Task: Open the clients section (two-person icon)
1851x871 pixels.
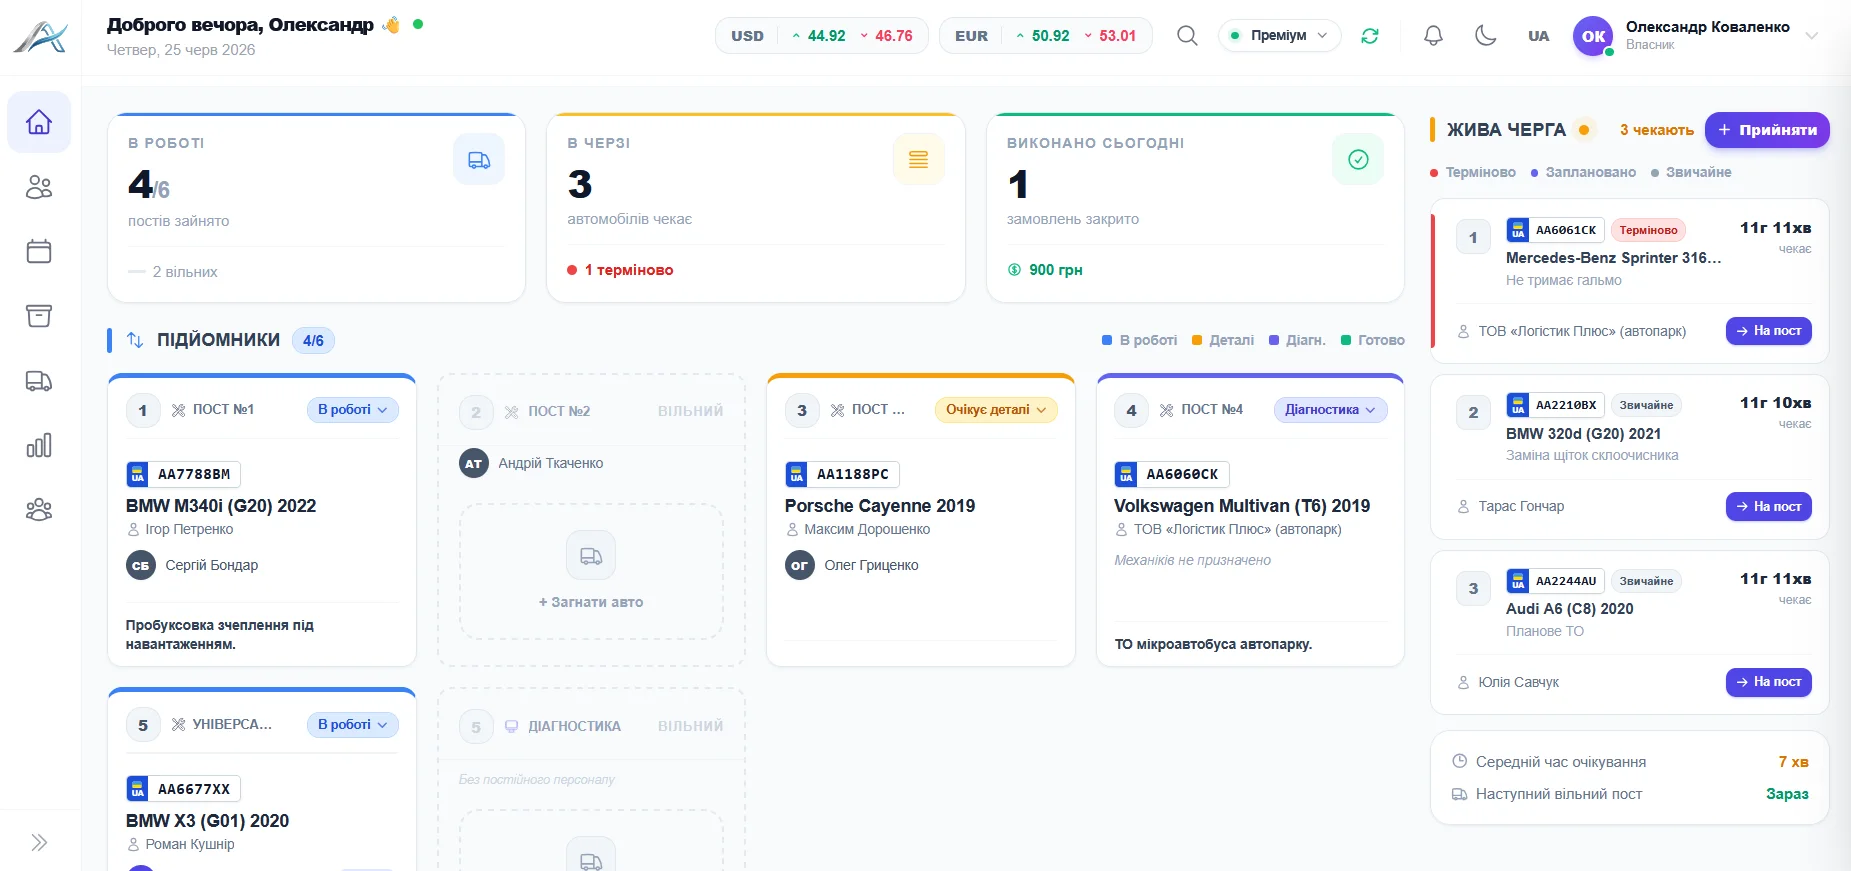Action: tap(39, 187)
